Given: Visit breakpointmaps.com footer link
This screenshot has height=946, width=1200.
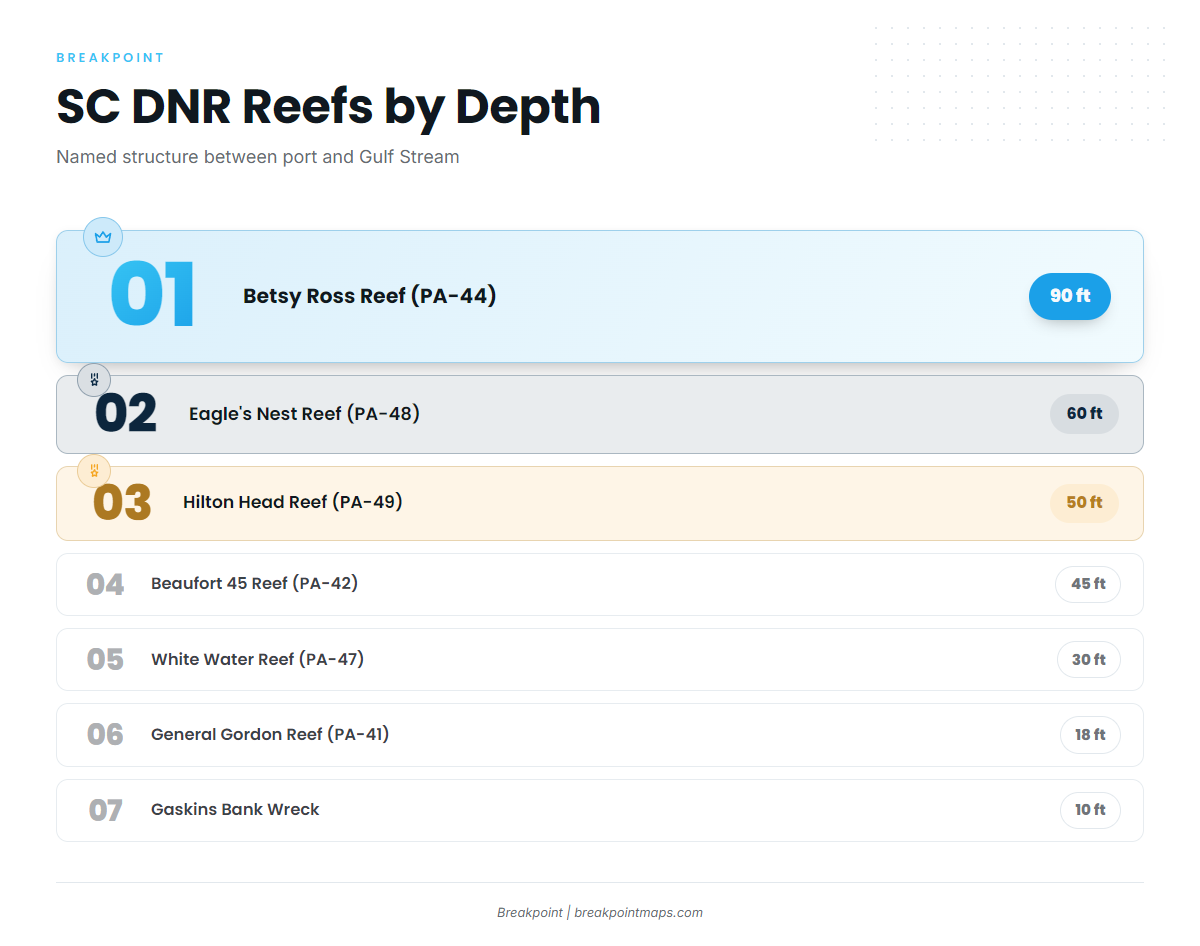Looking at the screenshot, I should pos(638,912).
